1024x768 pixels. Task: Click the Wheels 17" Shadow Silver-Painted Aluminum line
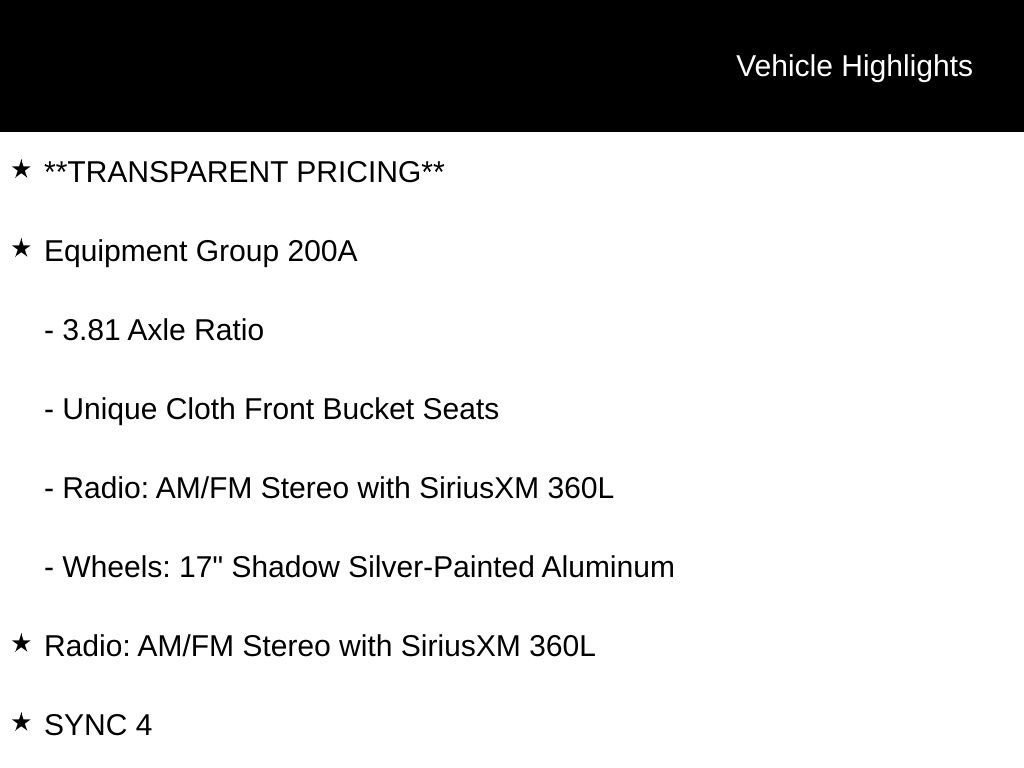(359, 567)
